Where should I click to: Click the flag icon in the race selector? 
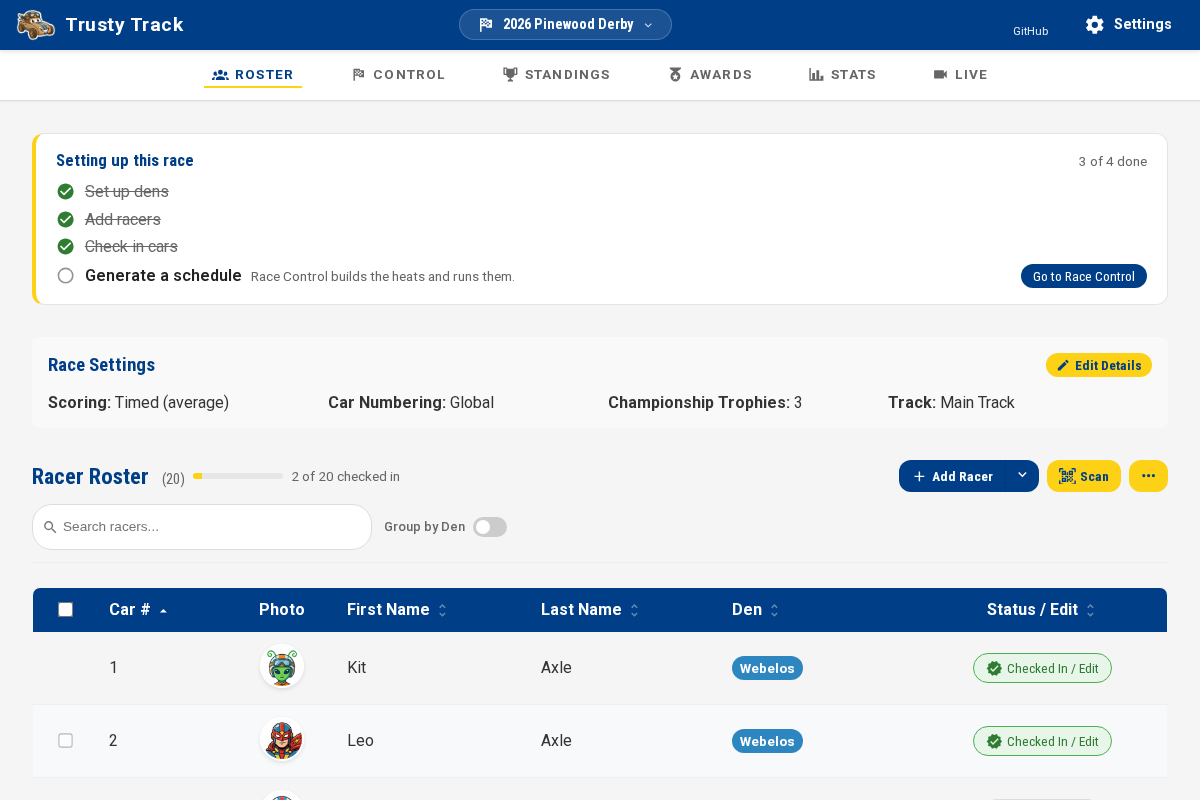pos(486,25)
